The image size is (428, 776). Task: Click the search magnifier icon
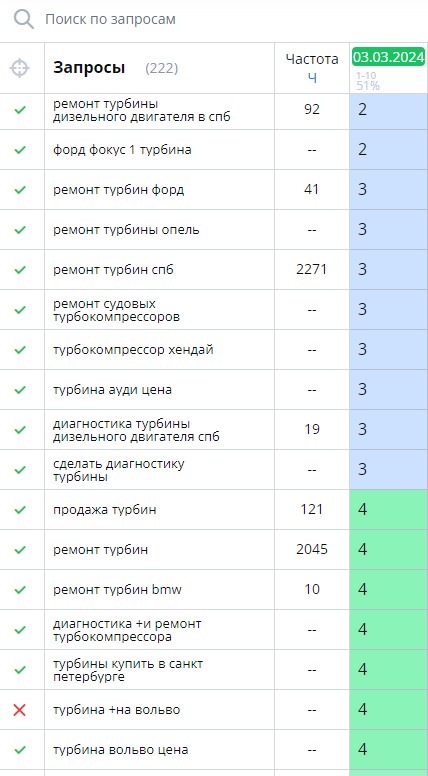point(23,19)
